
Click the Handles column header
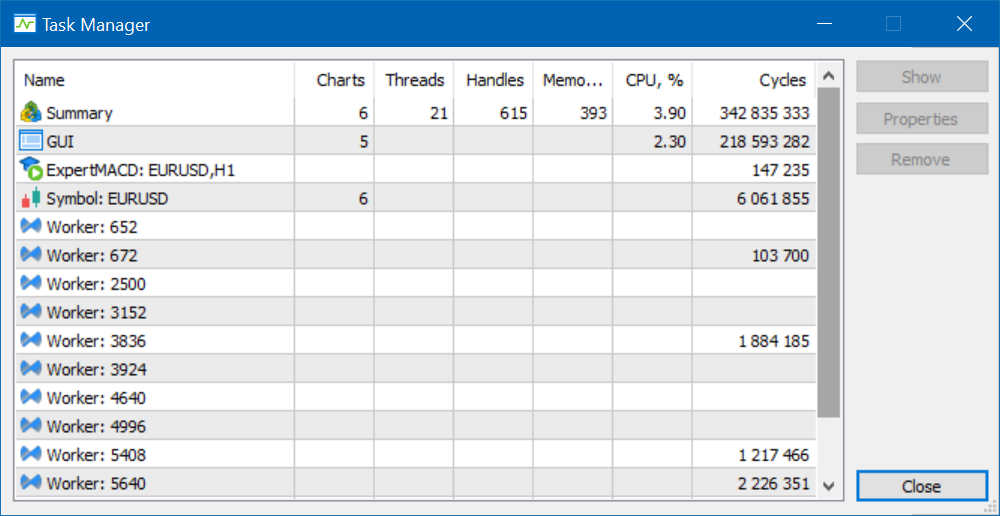[494, 80]
